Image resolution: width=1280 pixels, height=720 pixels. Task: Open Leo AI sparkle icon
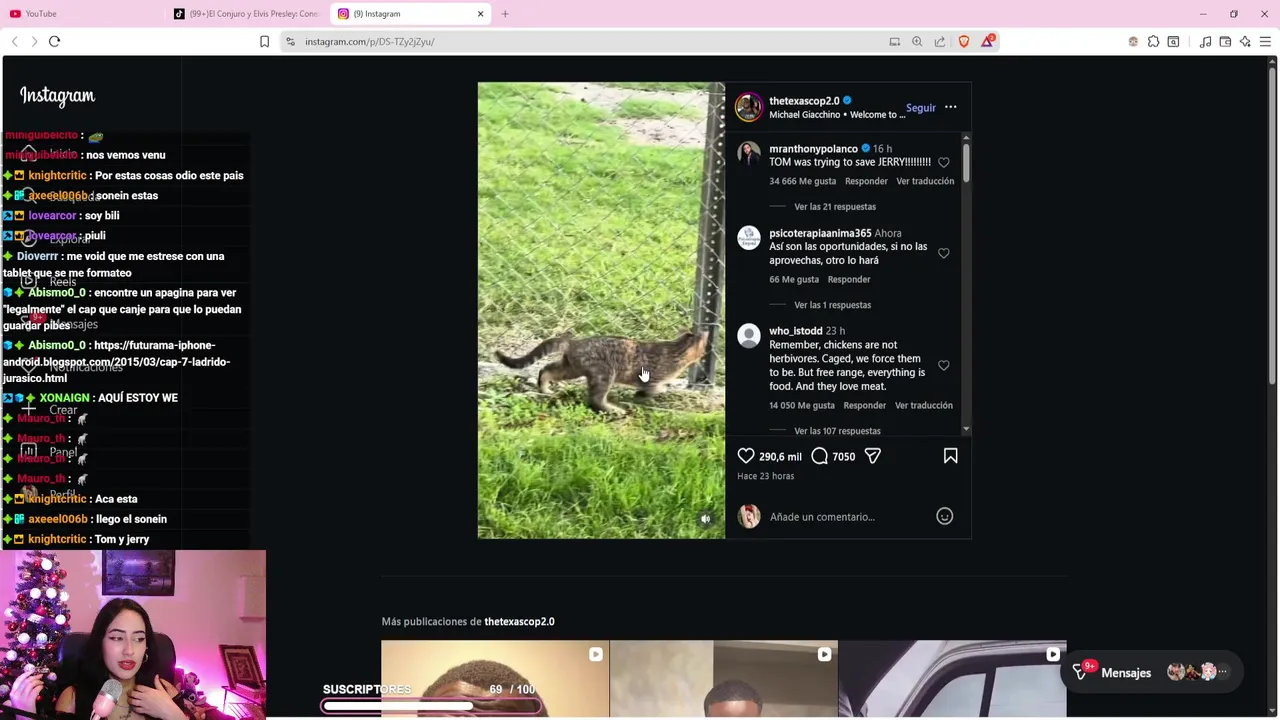coord(1245,41)
